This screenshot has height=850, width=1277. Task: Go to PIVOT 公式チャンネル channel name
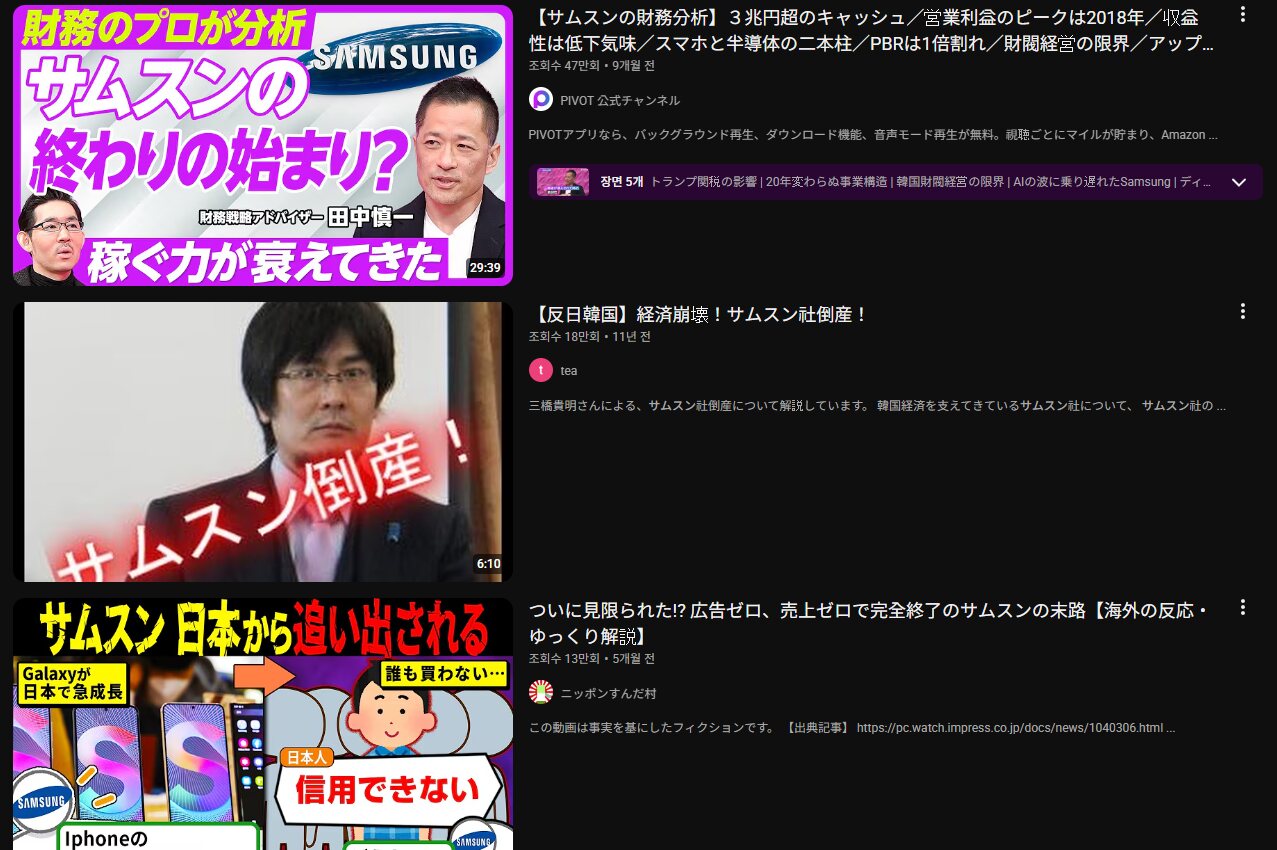620,100
